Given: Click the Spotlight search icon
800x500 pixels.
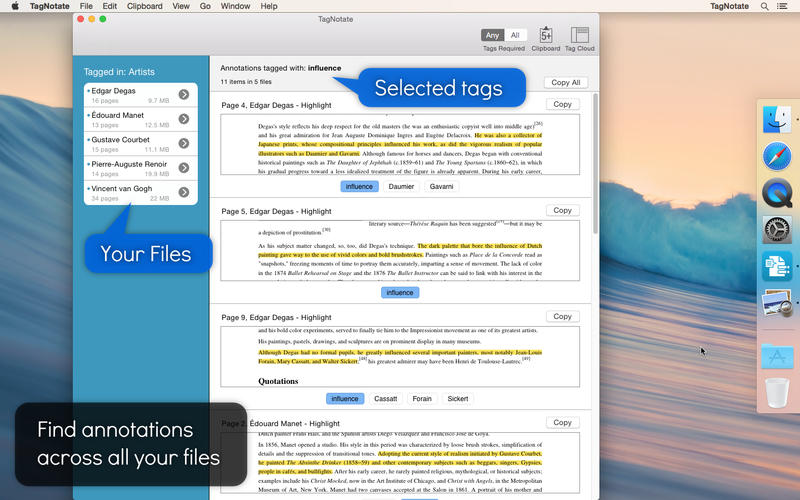Looking at the screenshot, I should 764,6.
